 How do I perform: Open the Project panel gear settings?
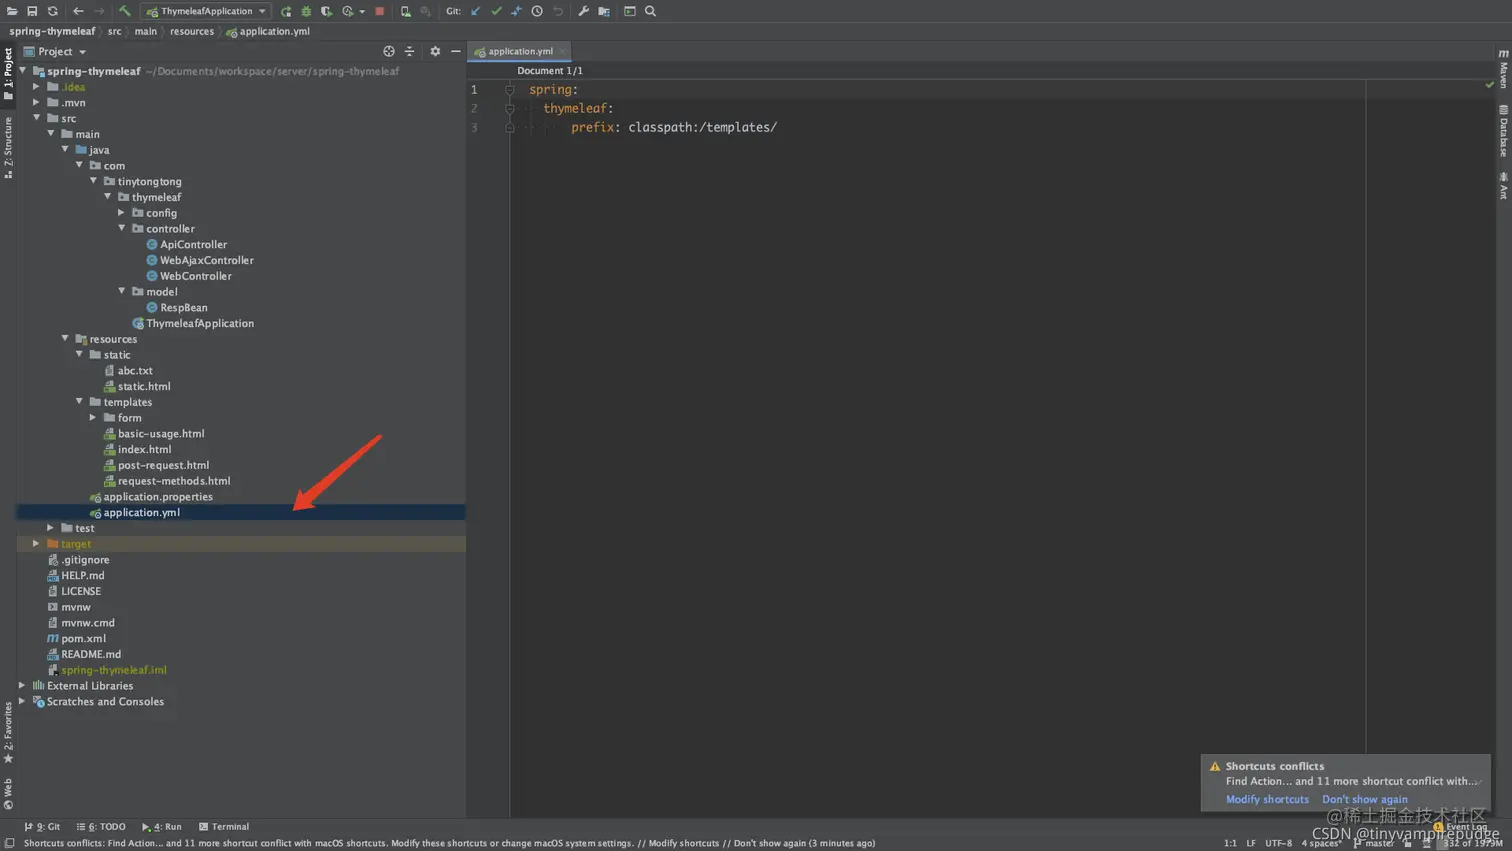click(435, 51)
